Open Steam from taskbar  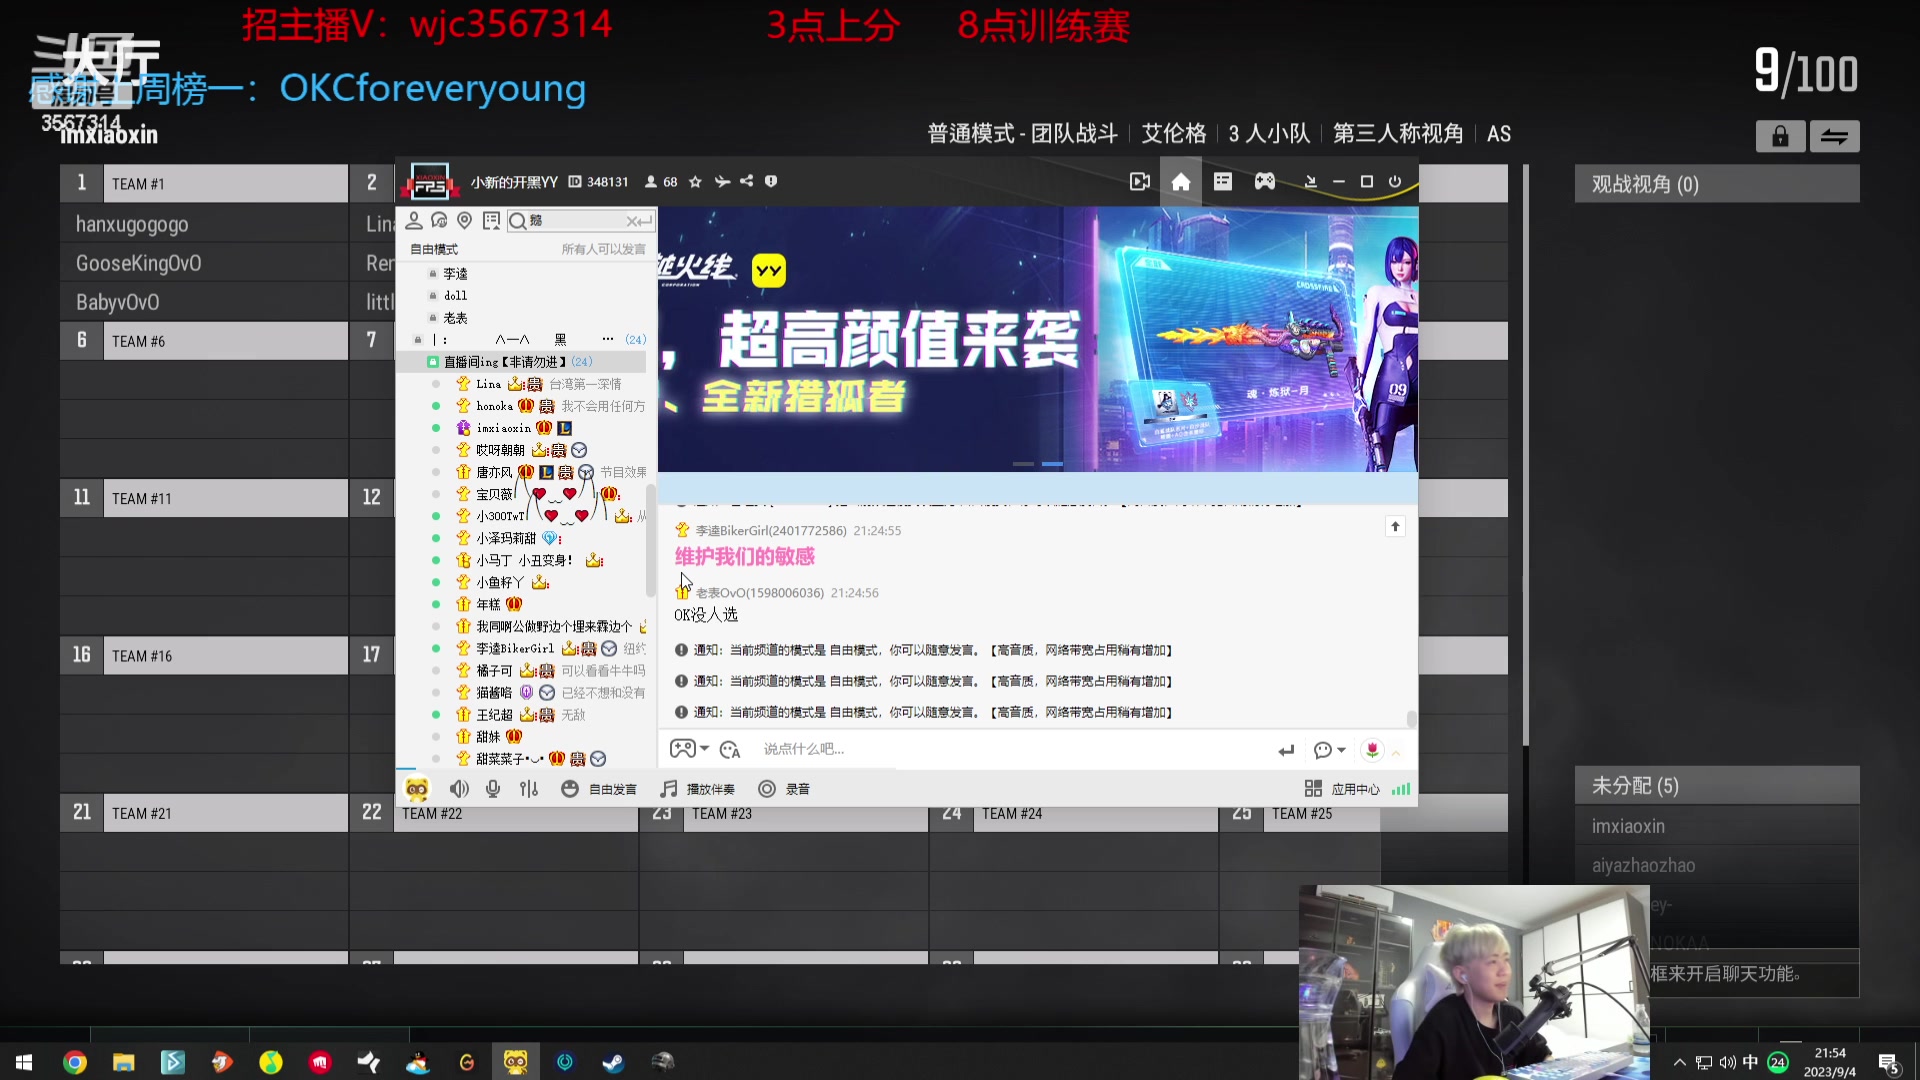coord(613,1062)
